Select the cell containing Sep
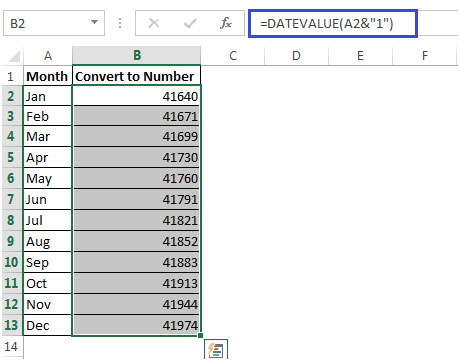460x361 pixels. pos(48,262)
